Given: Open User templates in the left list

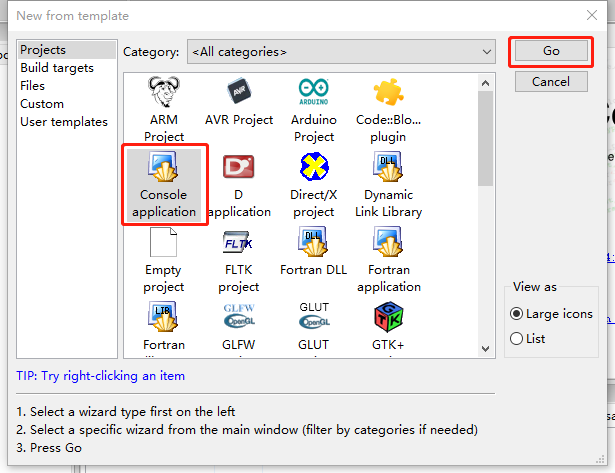Looking at the screenshot, I should [67, 122].
